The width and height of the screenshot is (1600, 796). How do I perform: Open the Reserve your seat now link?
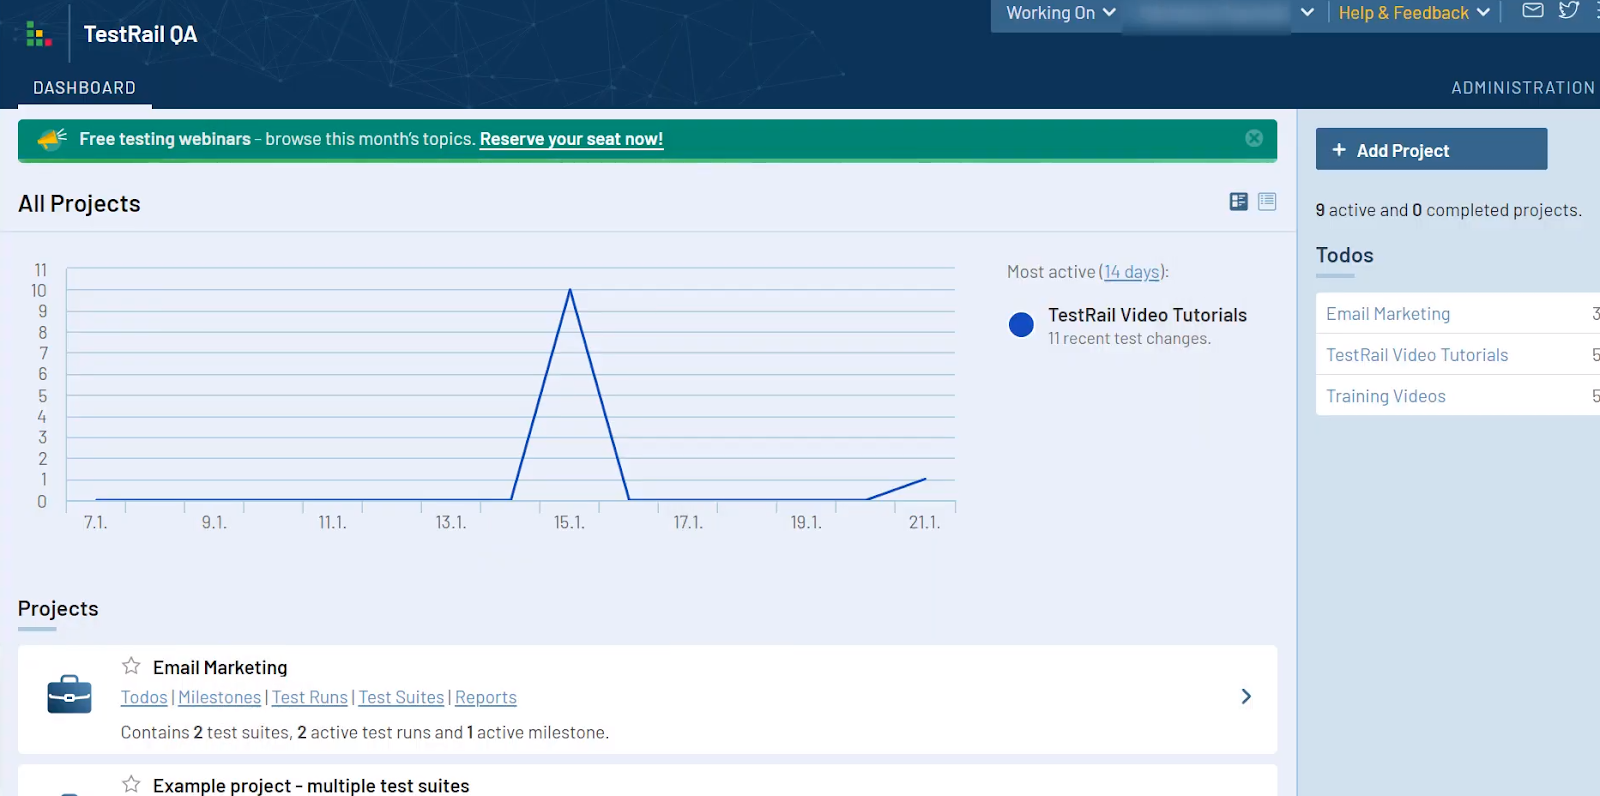pyautogui.click(x=571, y=139)
